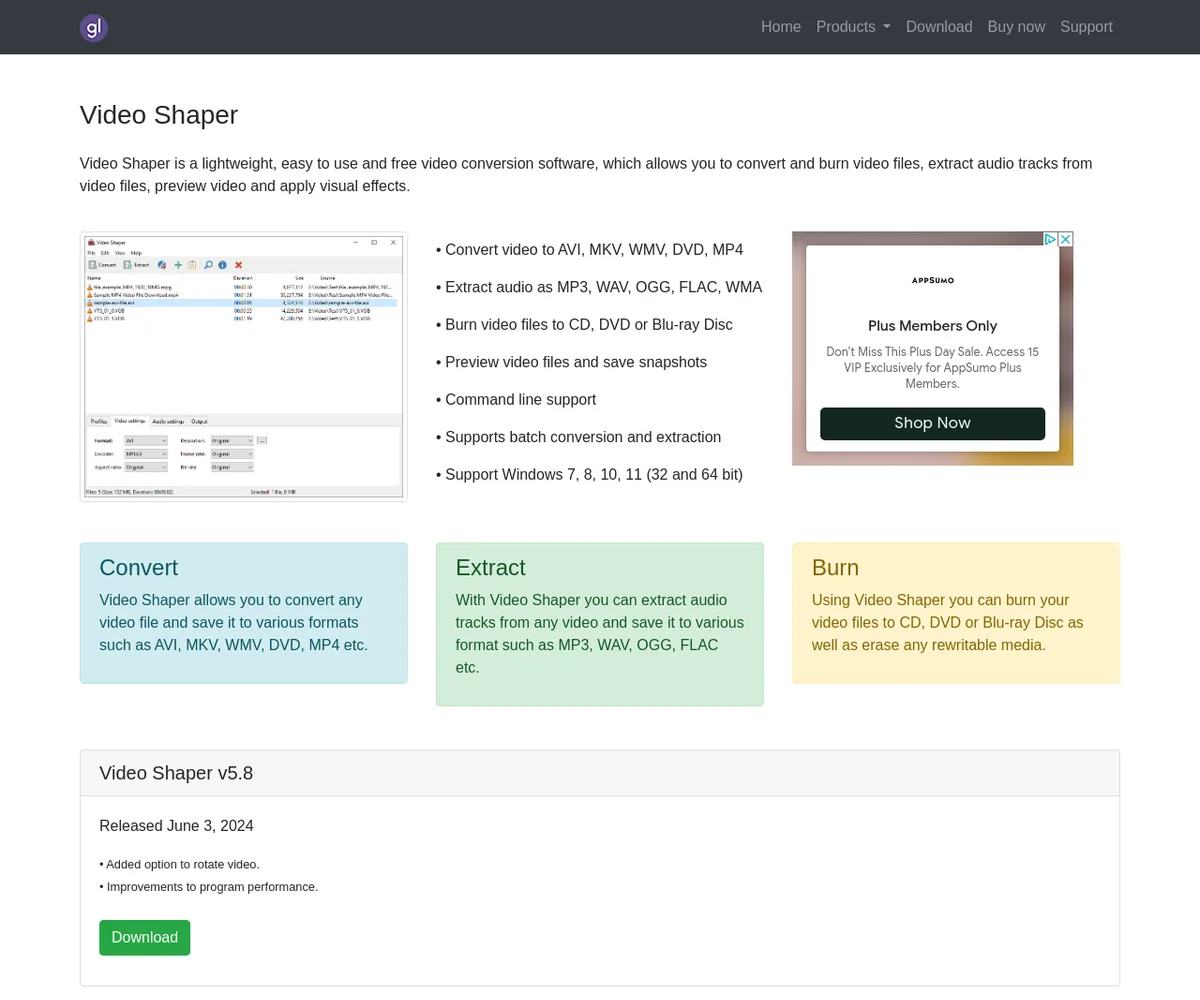Click the blue info icon in screenshot toolbar
This screenshot has width=1200, height=1000.
(222, 265)
